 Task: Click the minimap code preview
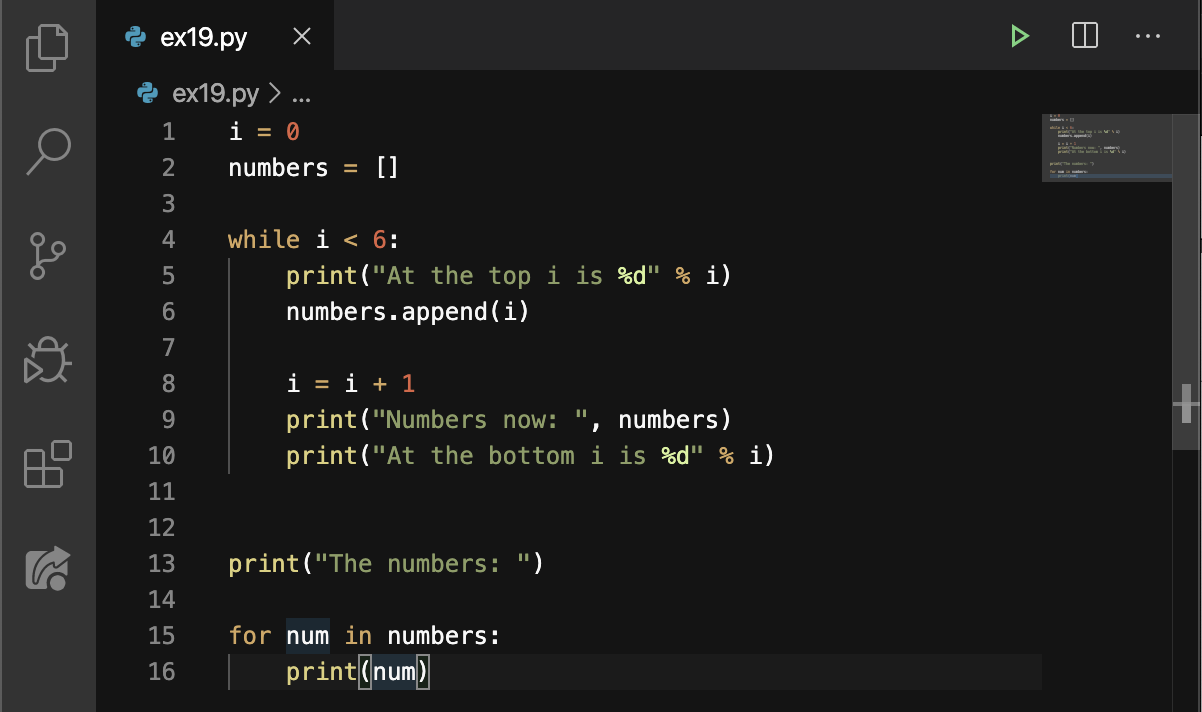(1105, 145)
